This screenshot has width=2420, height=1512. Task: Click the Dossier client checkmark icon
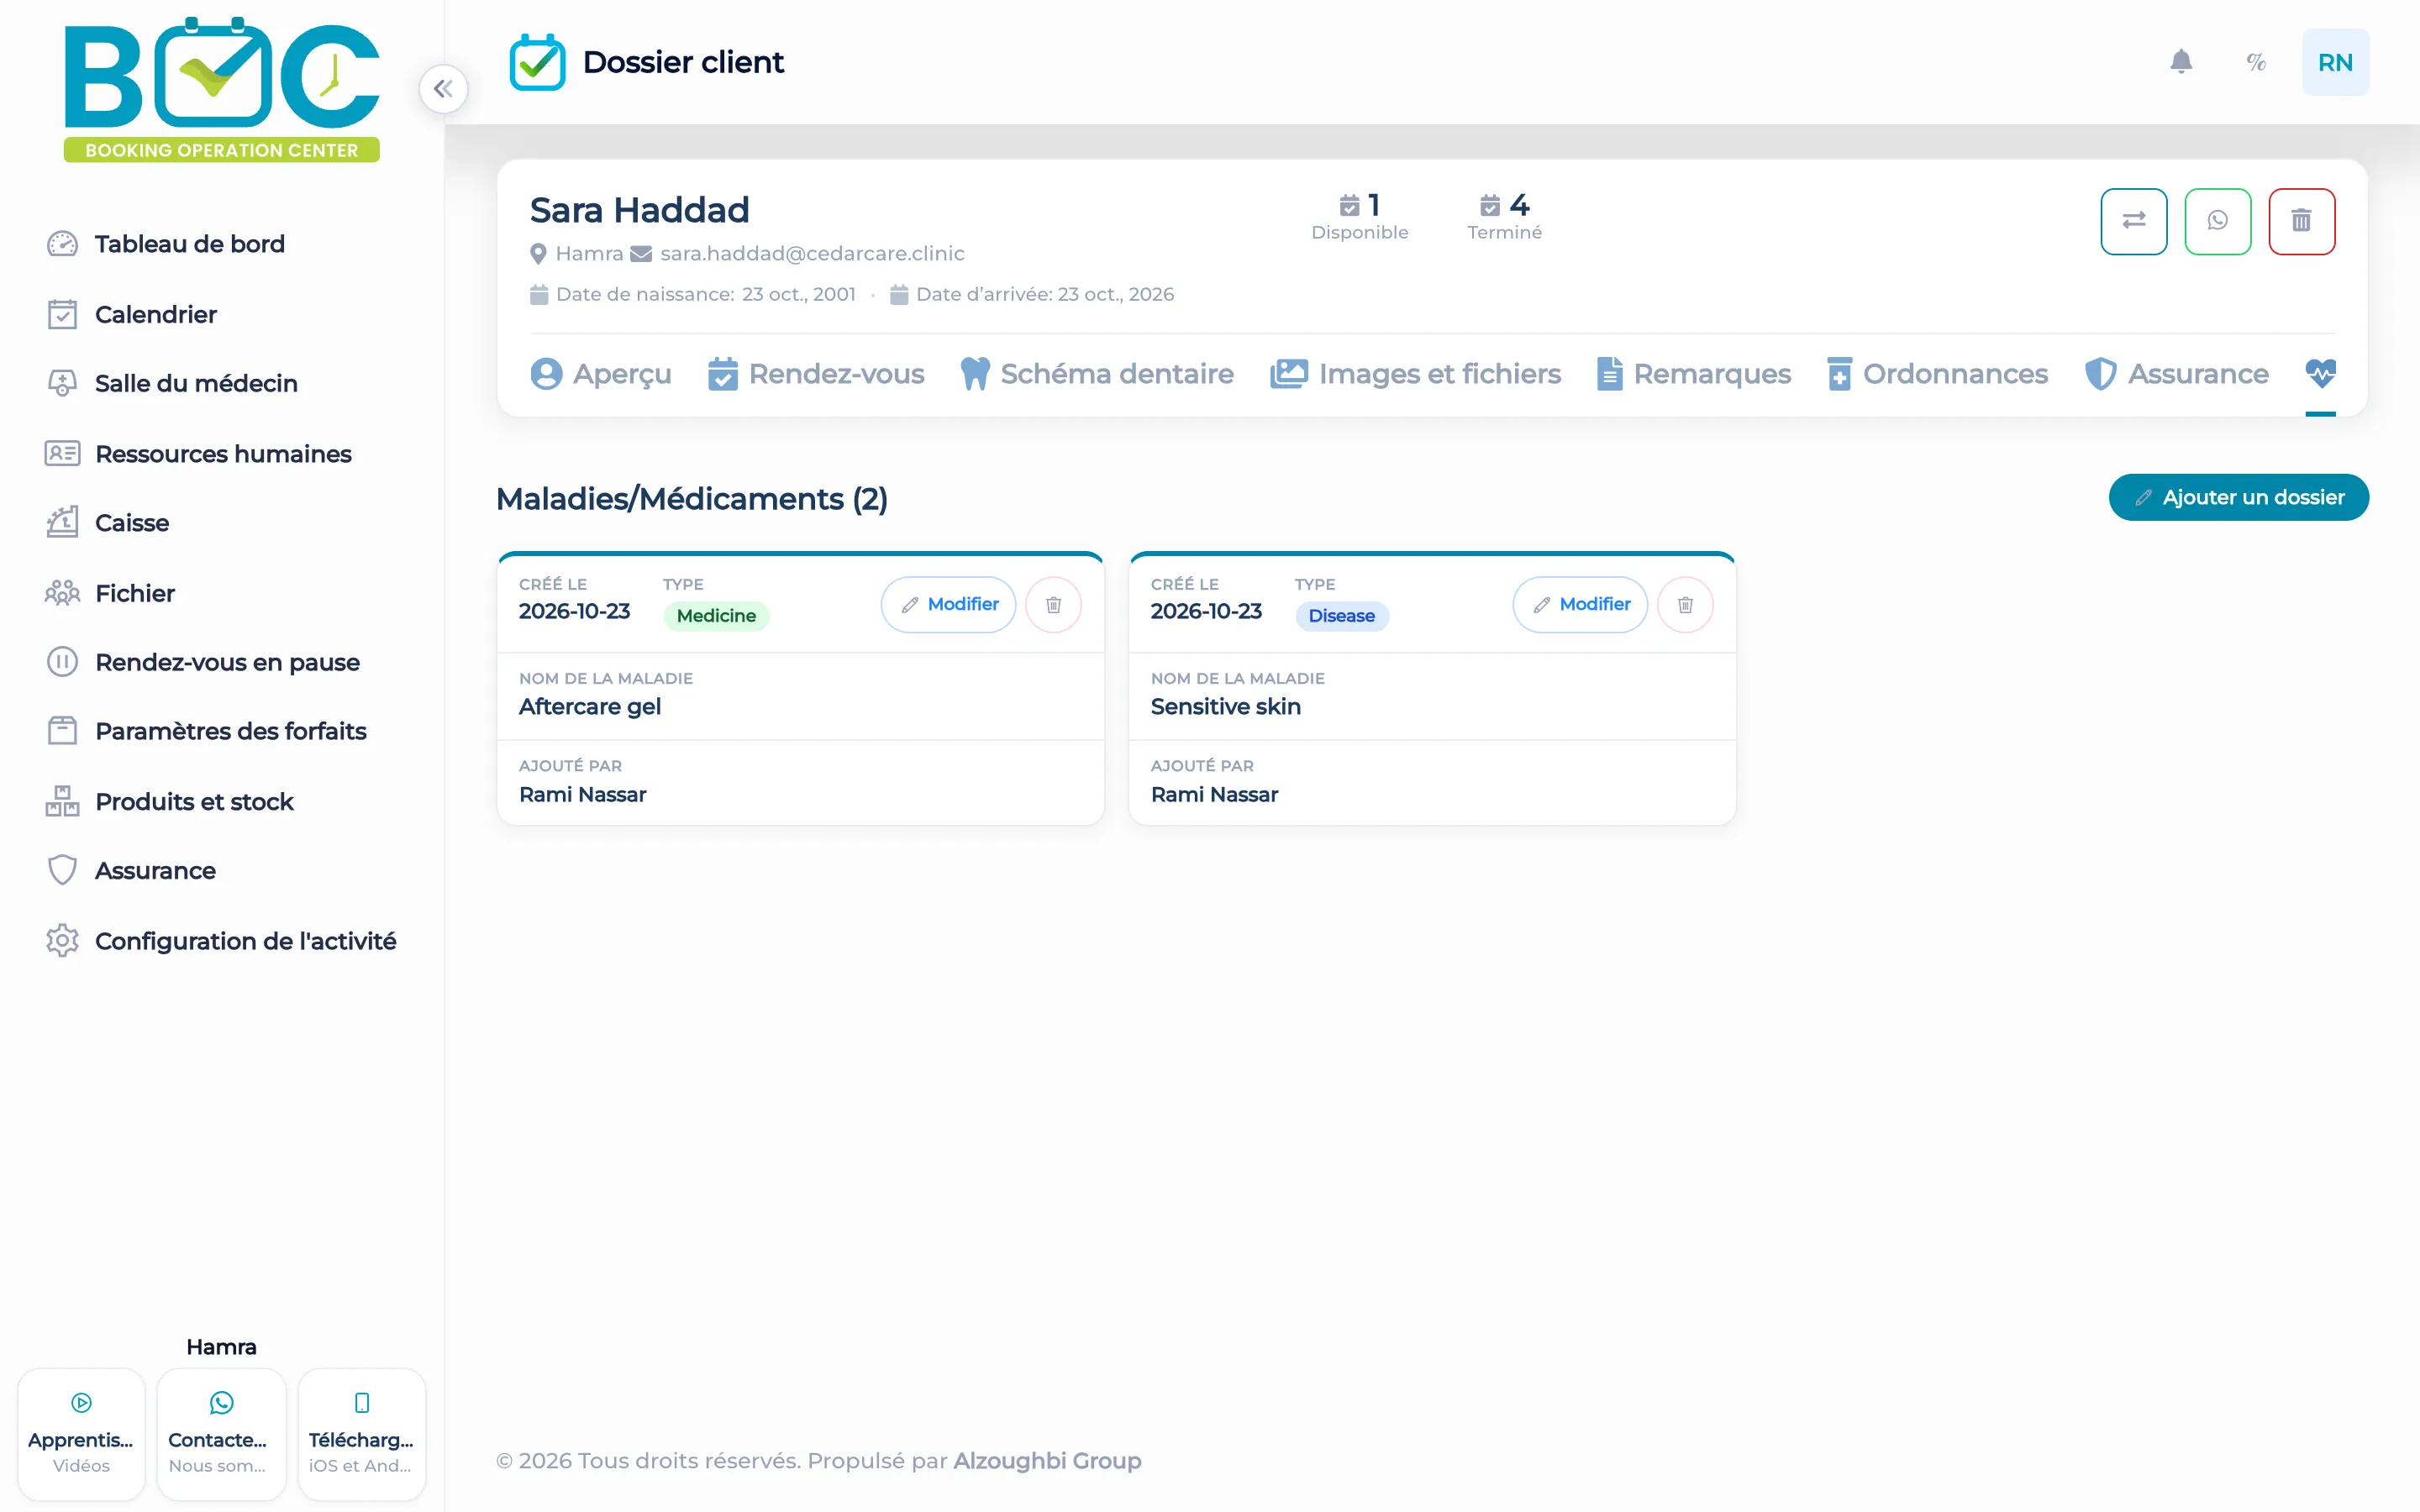(x=537, y=62)
